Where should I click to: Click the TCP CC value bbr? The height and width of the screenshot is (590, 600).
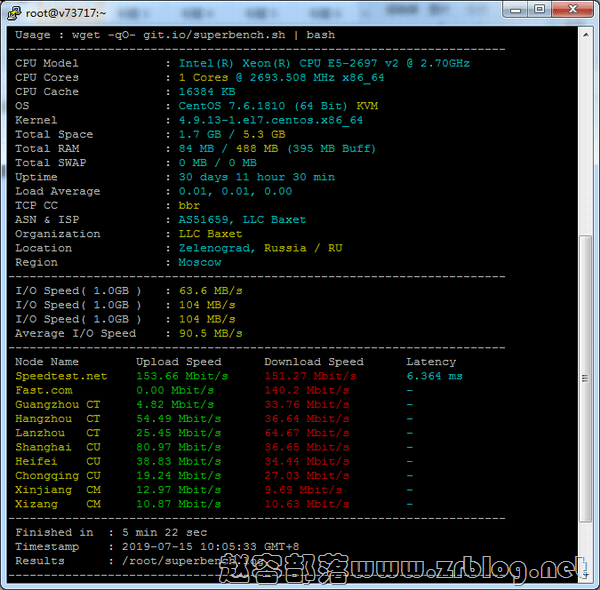point(189,205)
